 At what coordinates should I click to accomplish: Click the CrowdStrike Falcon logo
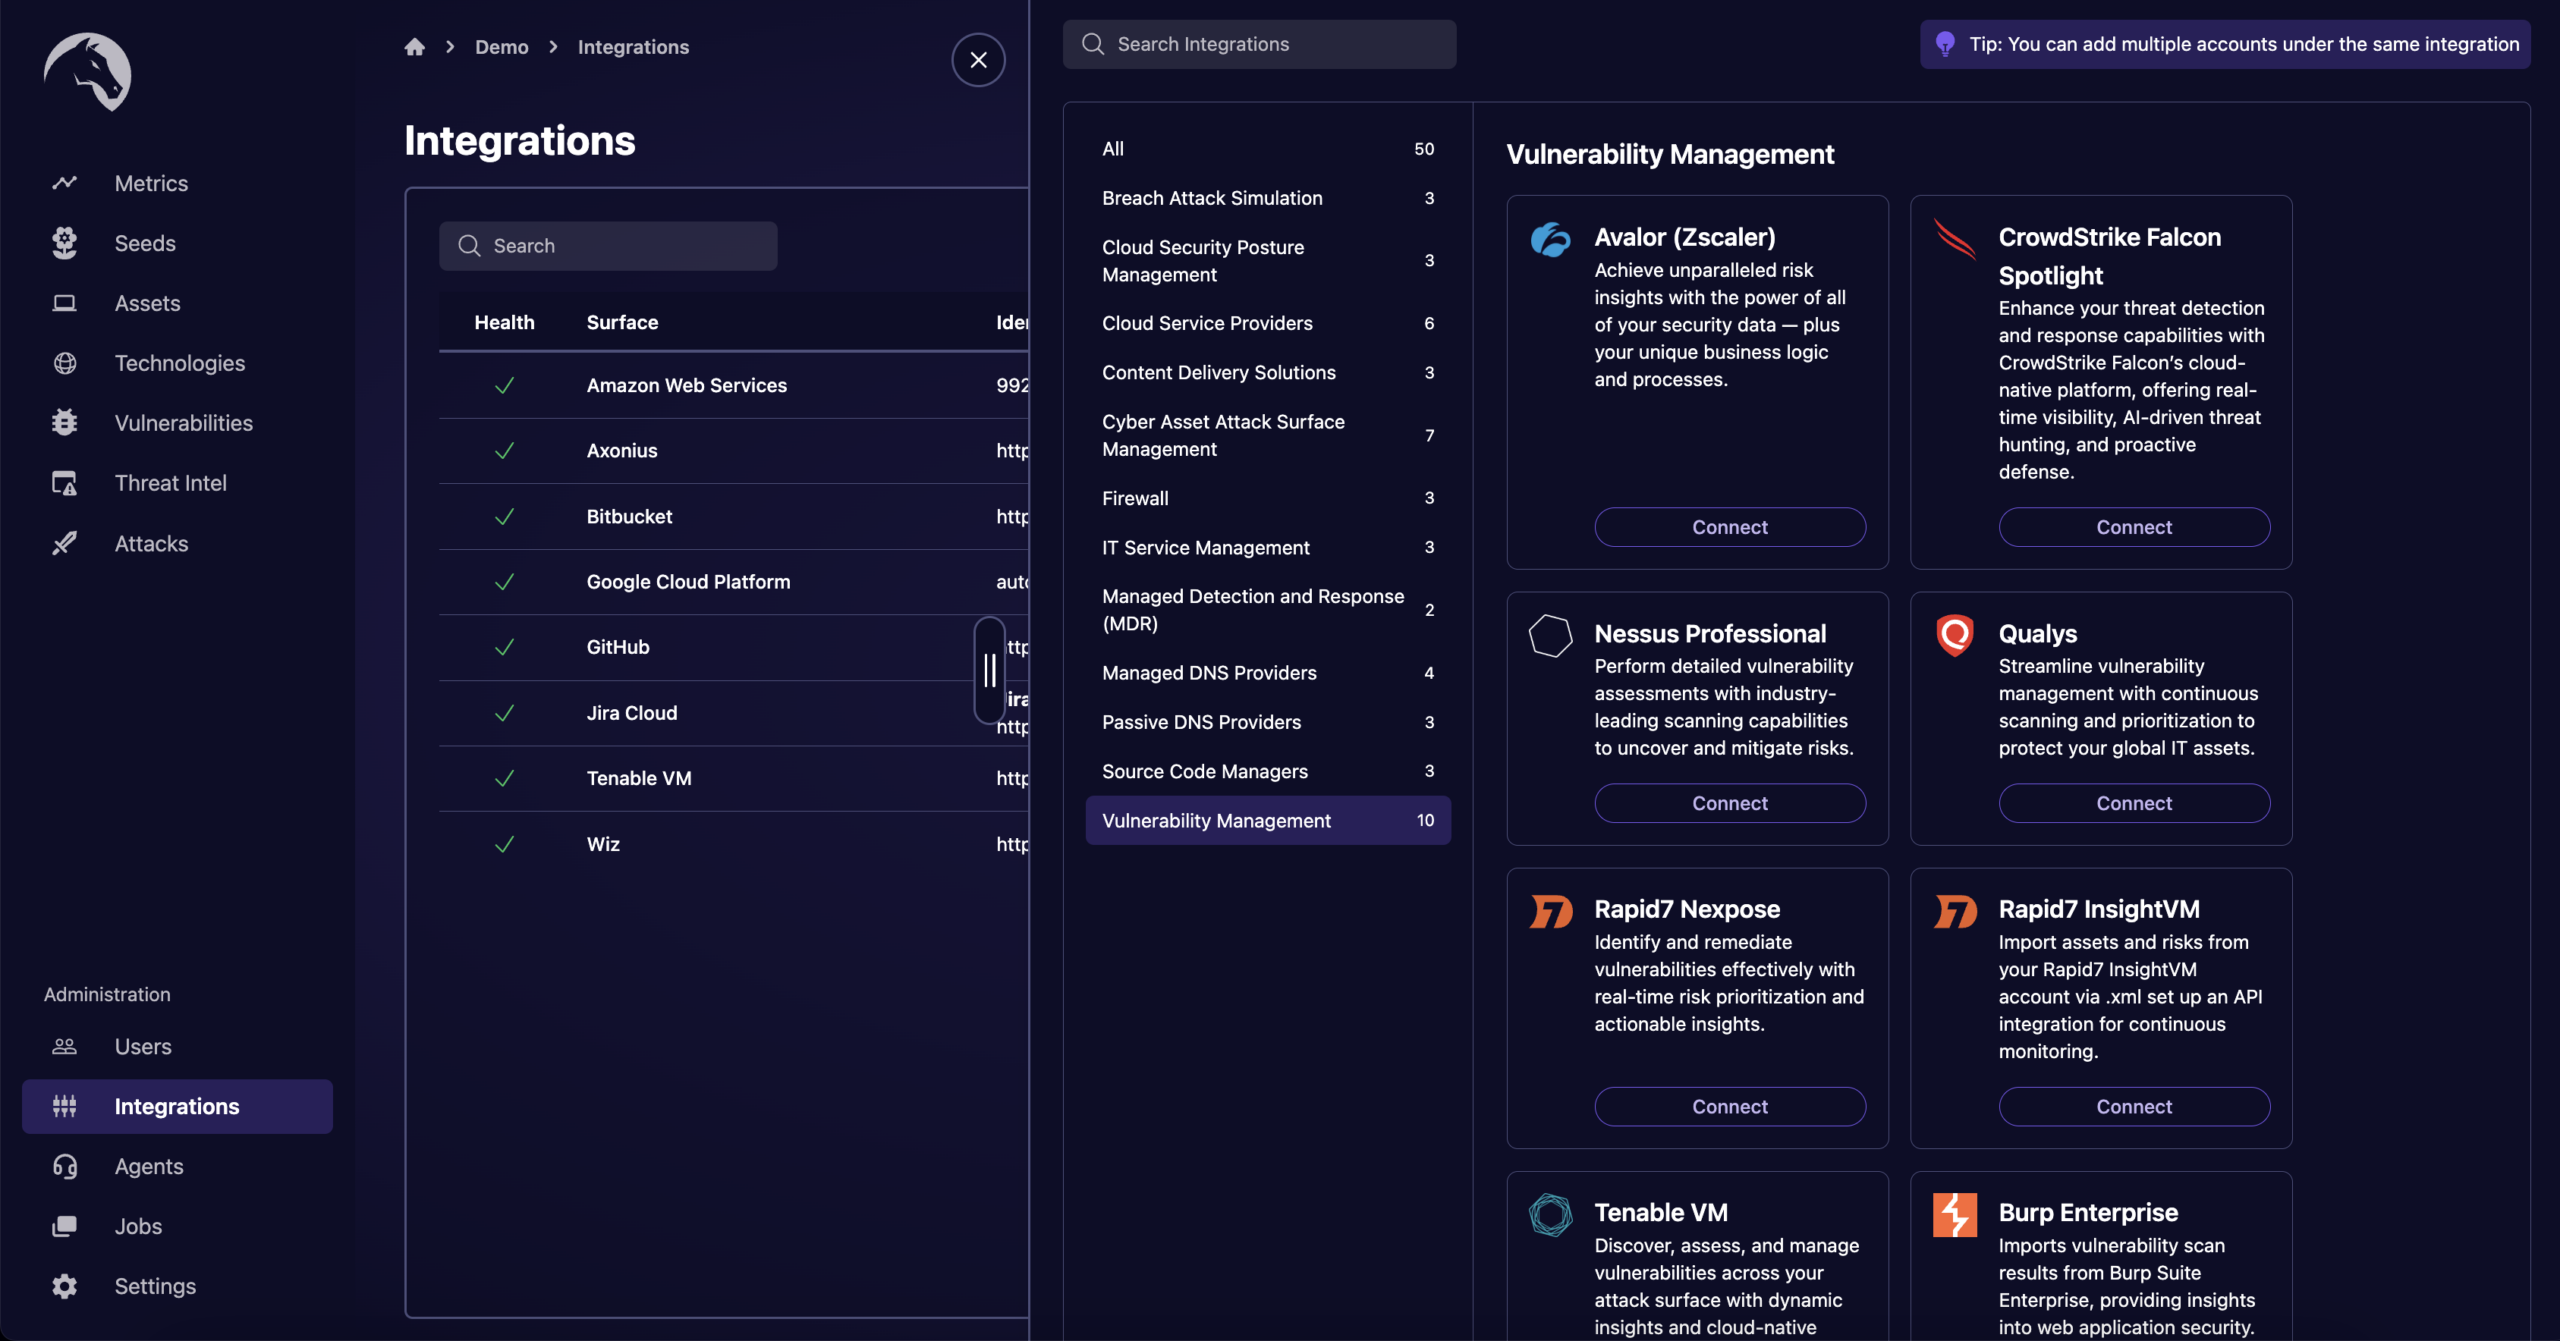tap(1955, 239)
